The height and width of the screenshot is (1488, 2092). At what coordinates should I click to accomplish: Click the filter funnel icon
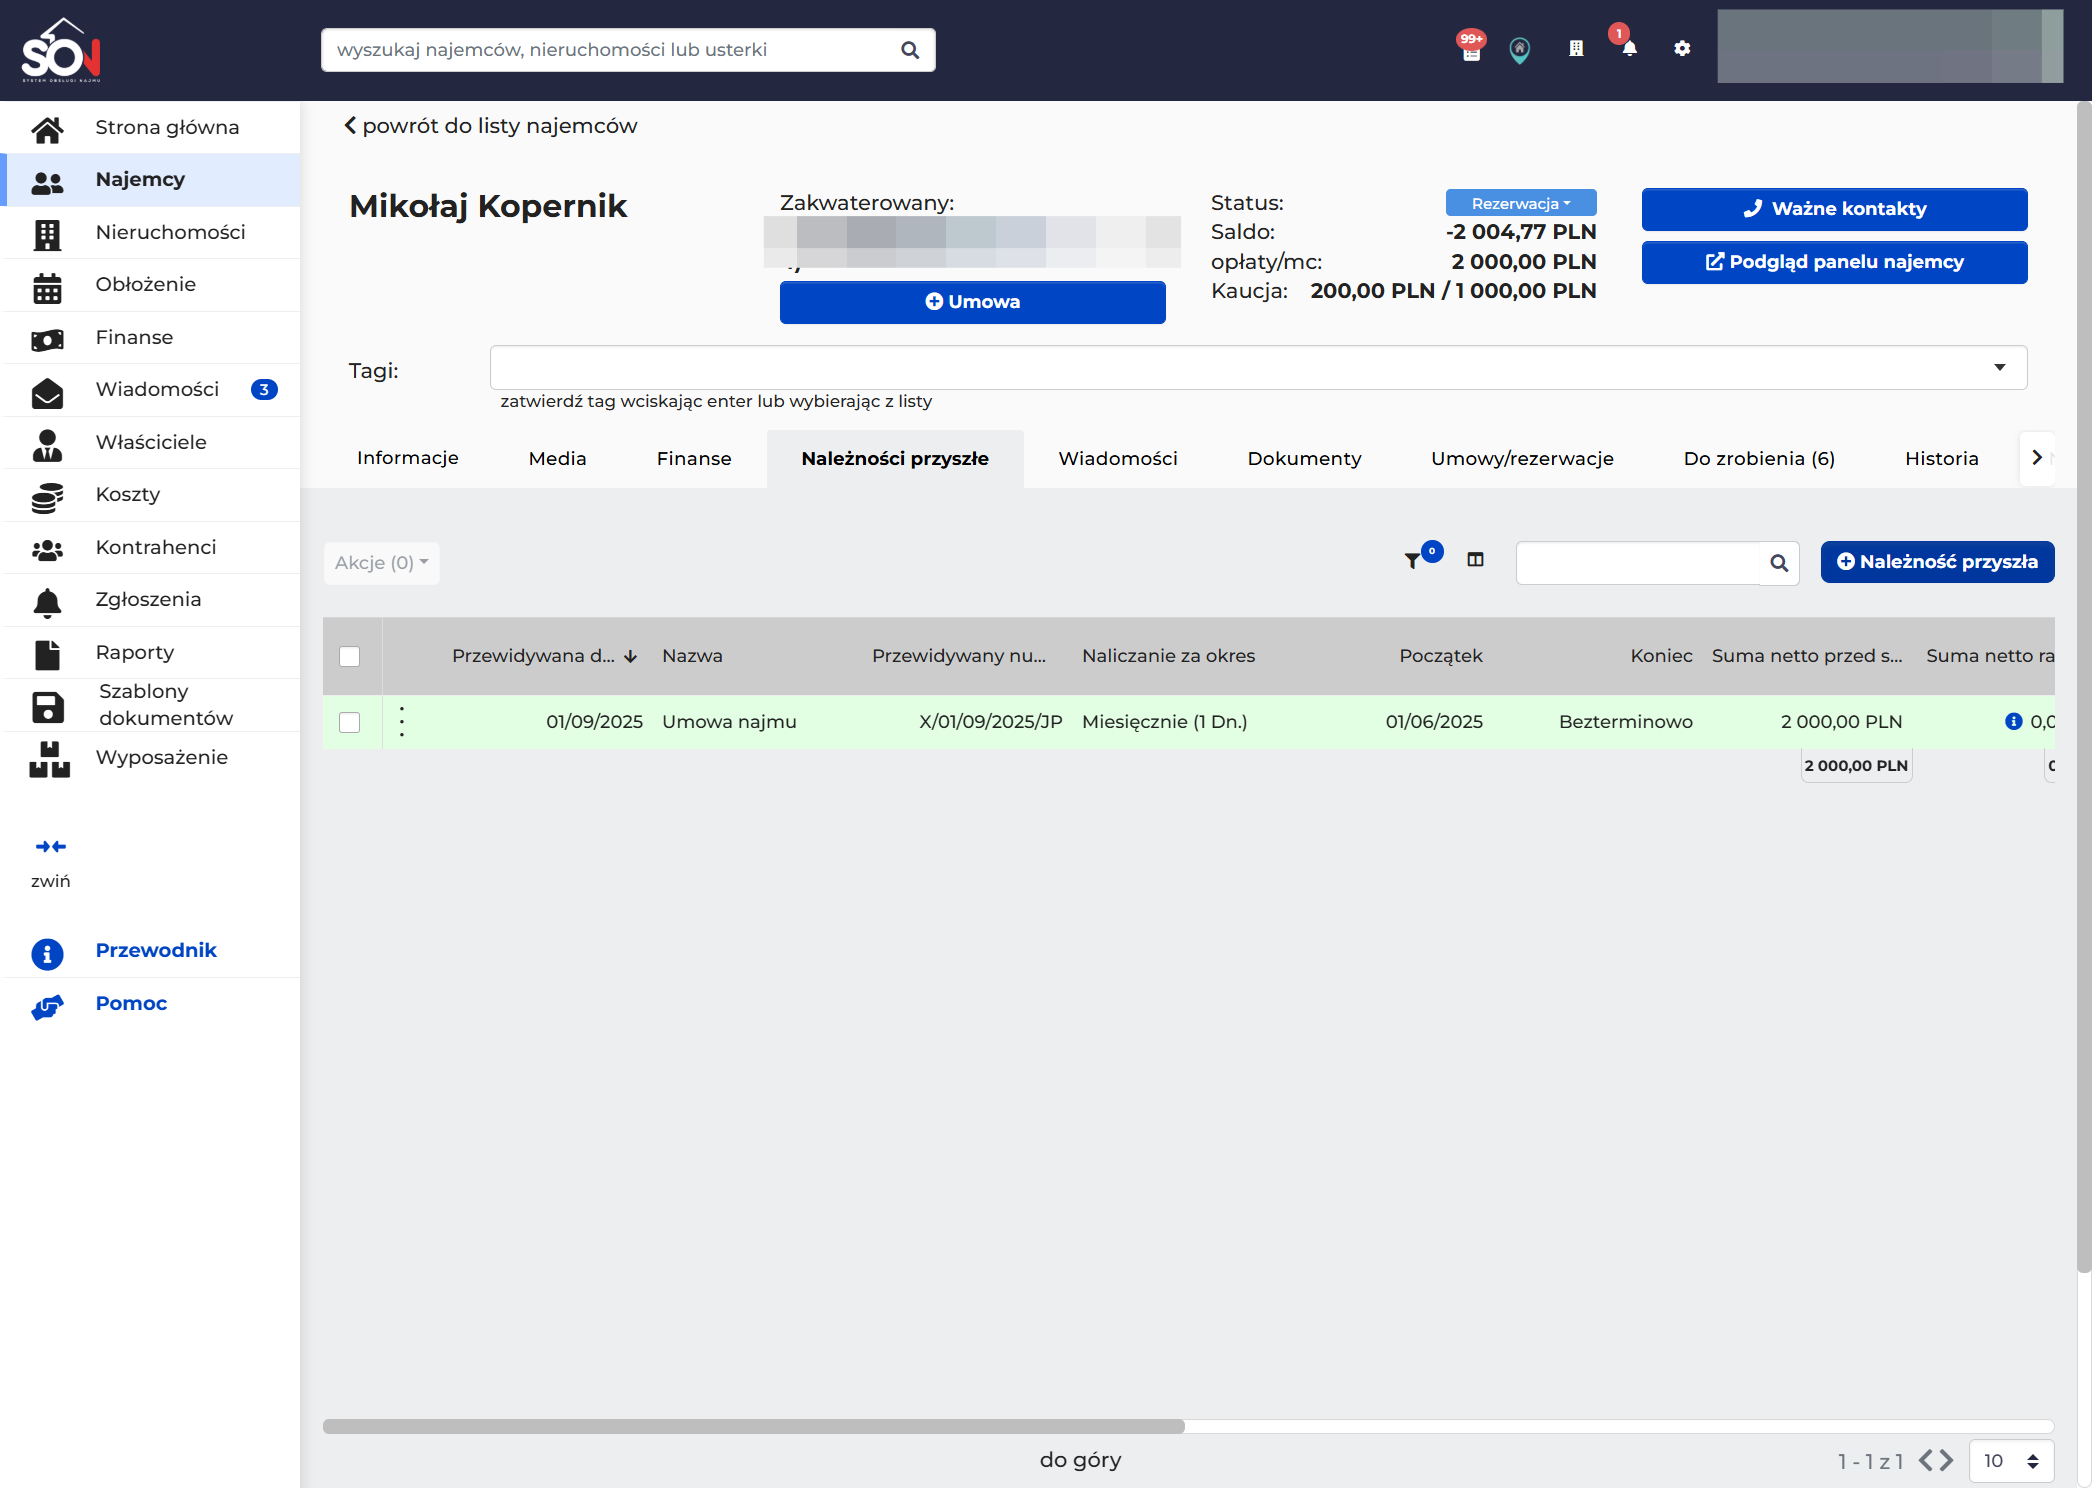1412,561
